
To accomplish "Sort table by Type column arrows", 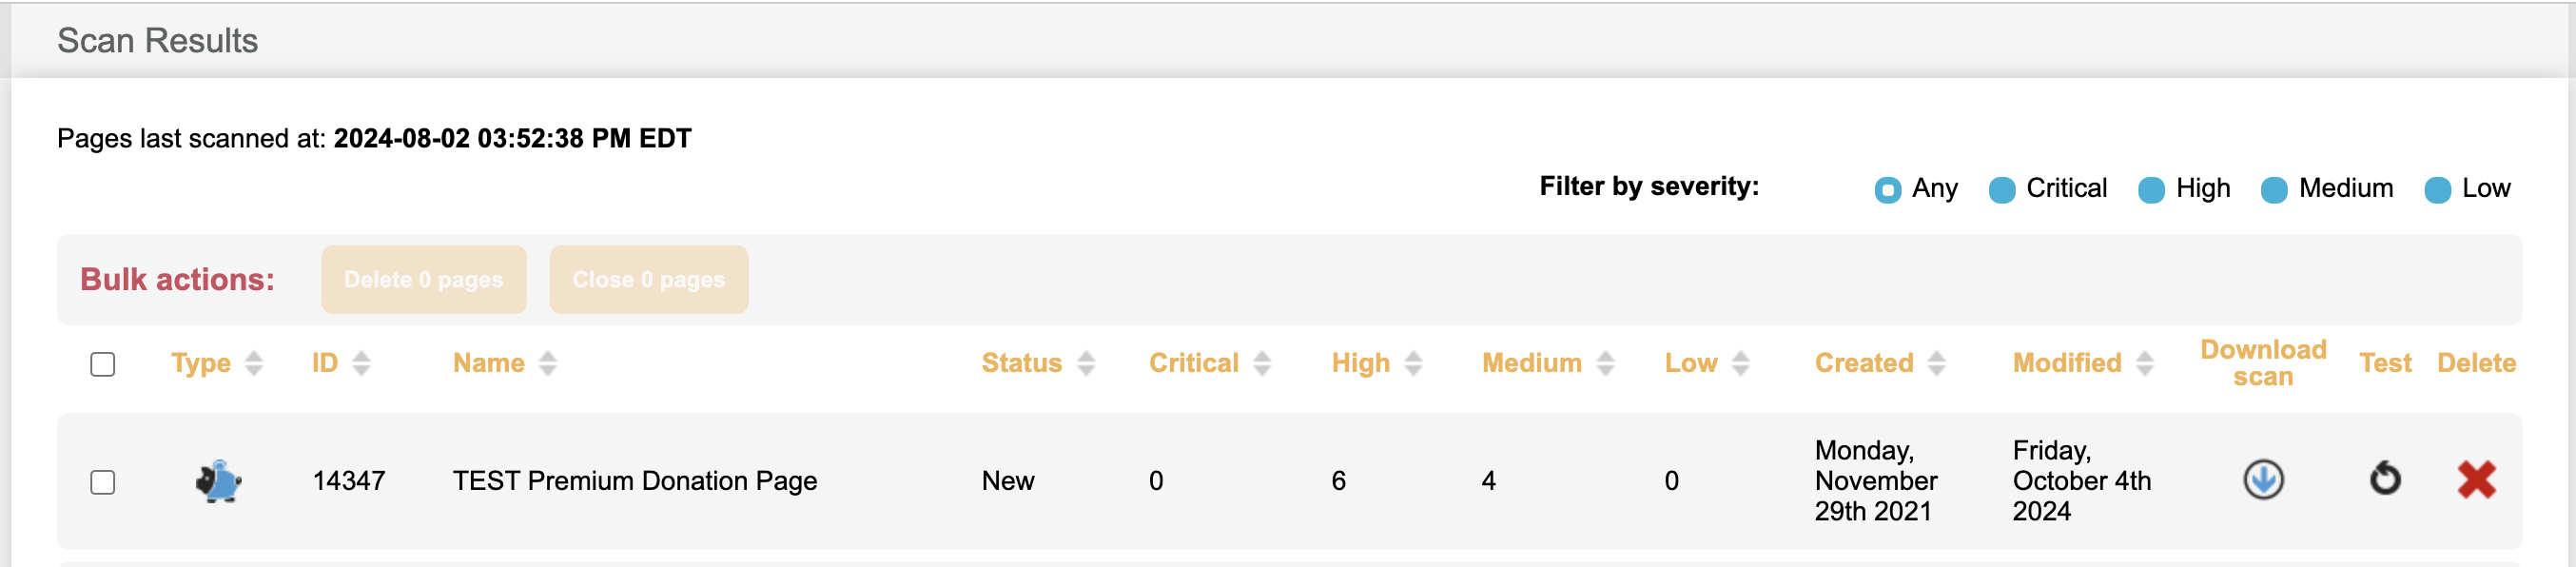I will [x=254, y=363].
